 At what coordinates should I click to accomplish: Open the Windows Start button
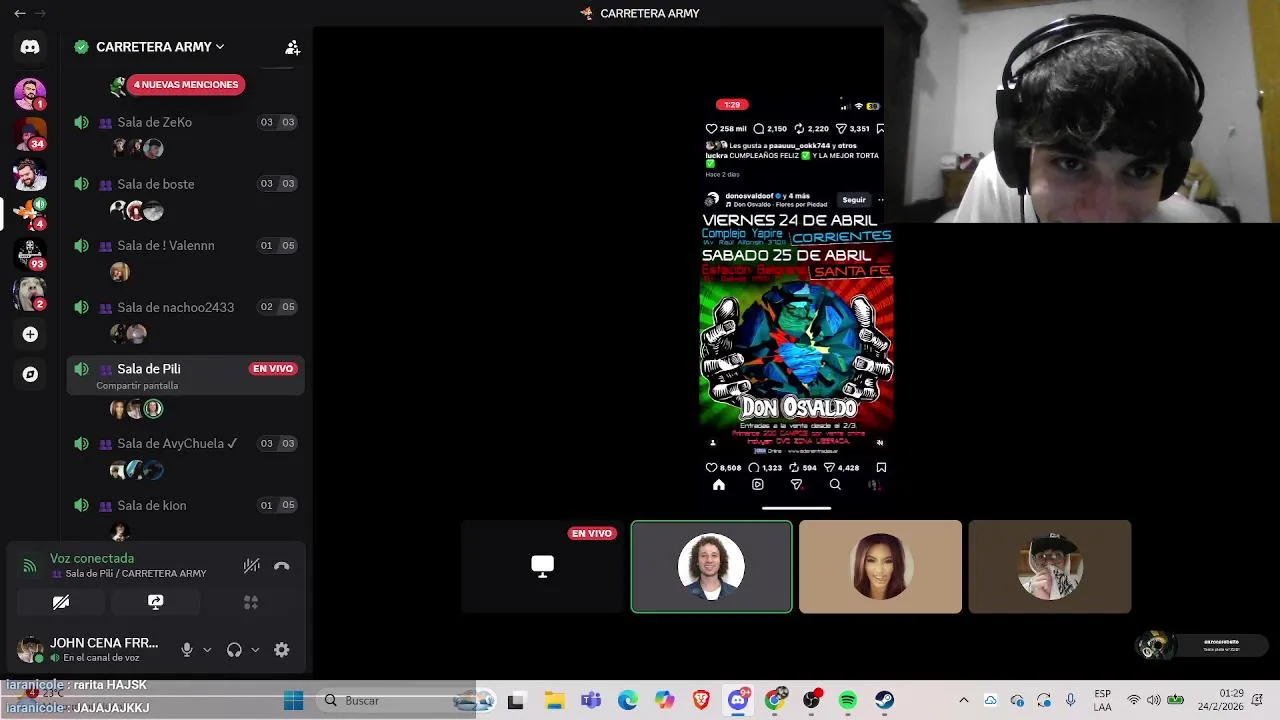pos(293,701)
